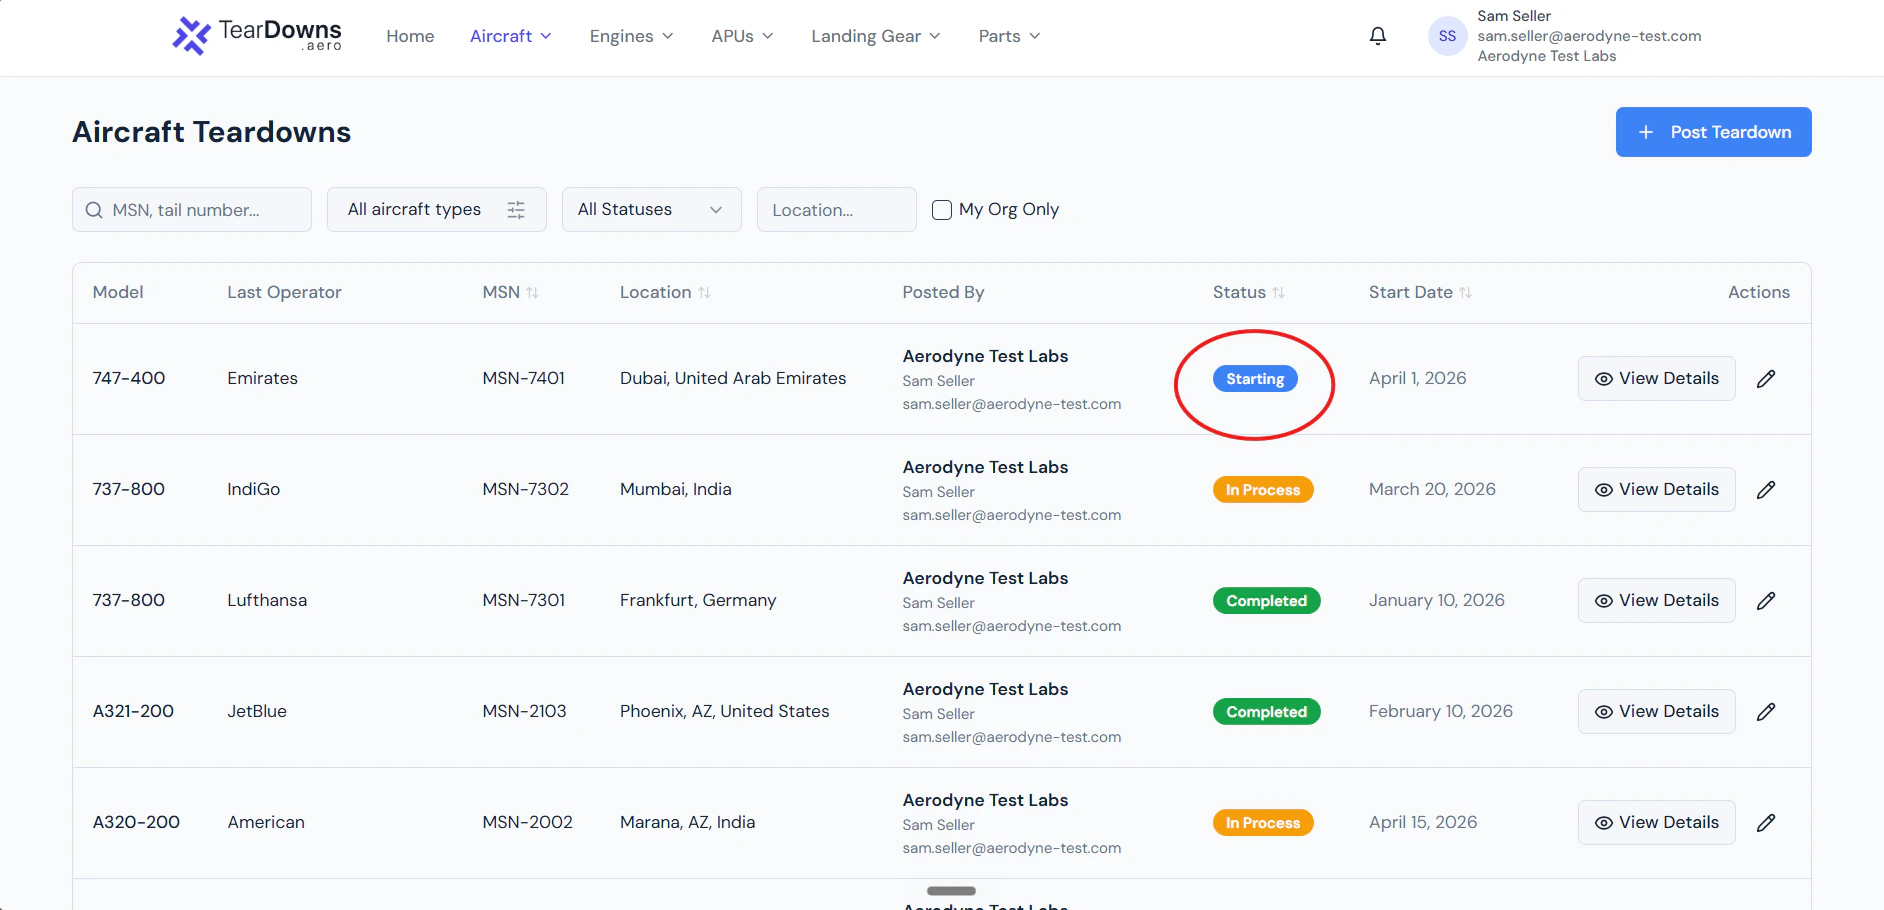
Task: Click the Starting status badge for MSN-7401
Action: 1255,379
